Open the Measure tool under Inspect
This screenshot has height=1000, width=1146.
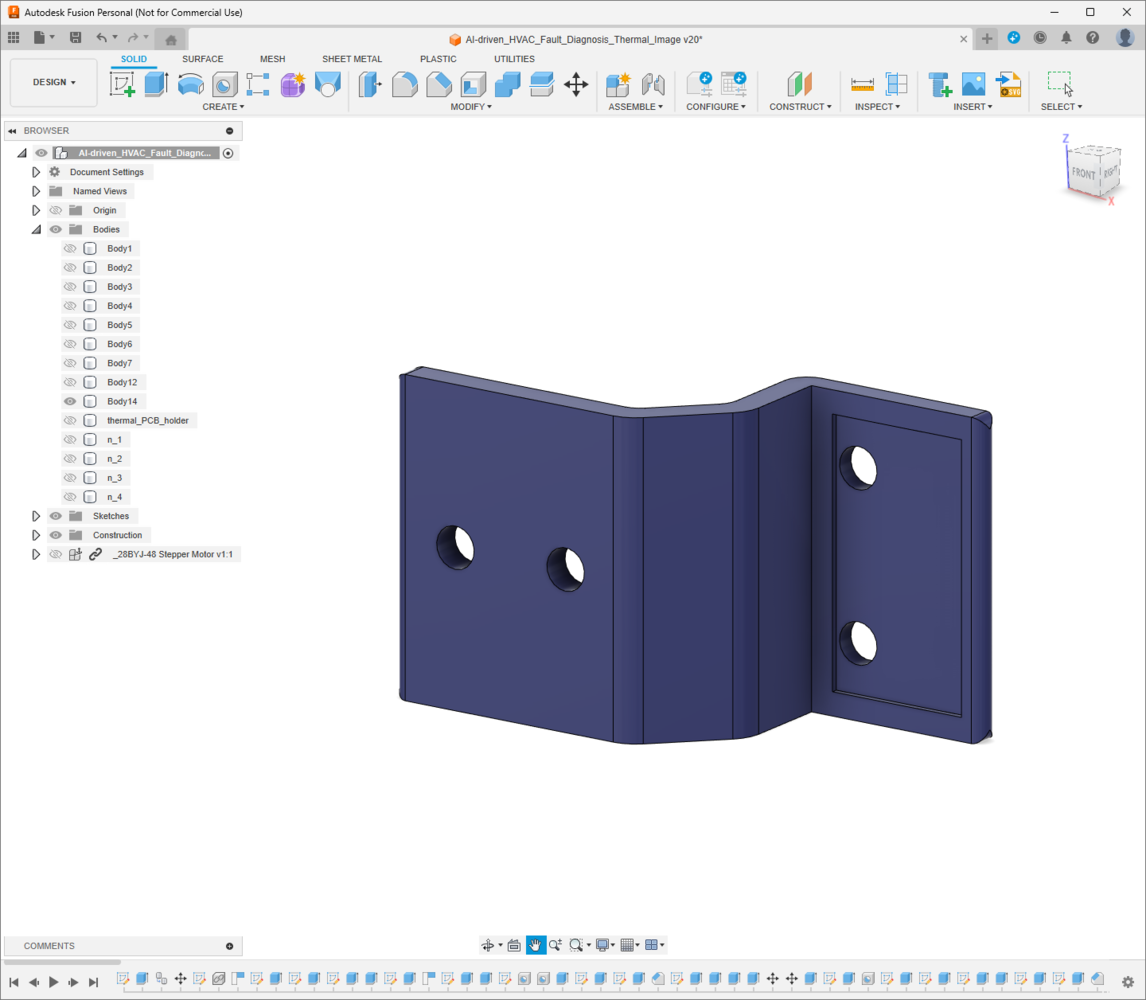point(862,84)
